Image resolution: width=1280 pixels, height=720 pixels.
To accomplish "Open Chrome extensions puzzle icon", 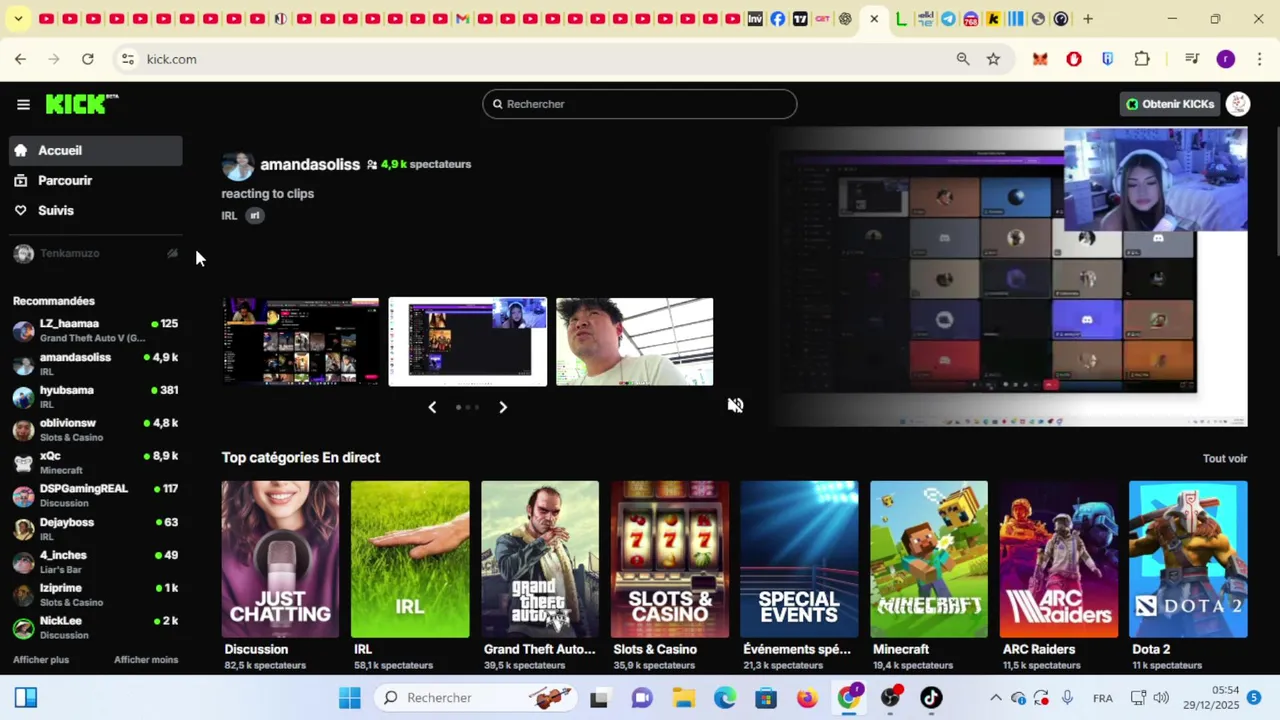I will click(1142, 59).
